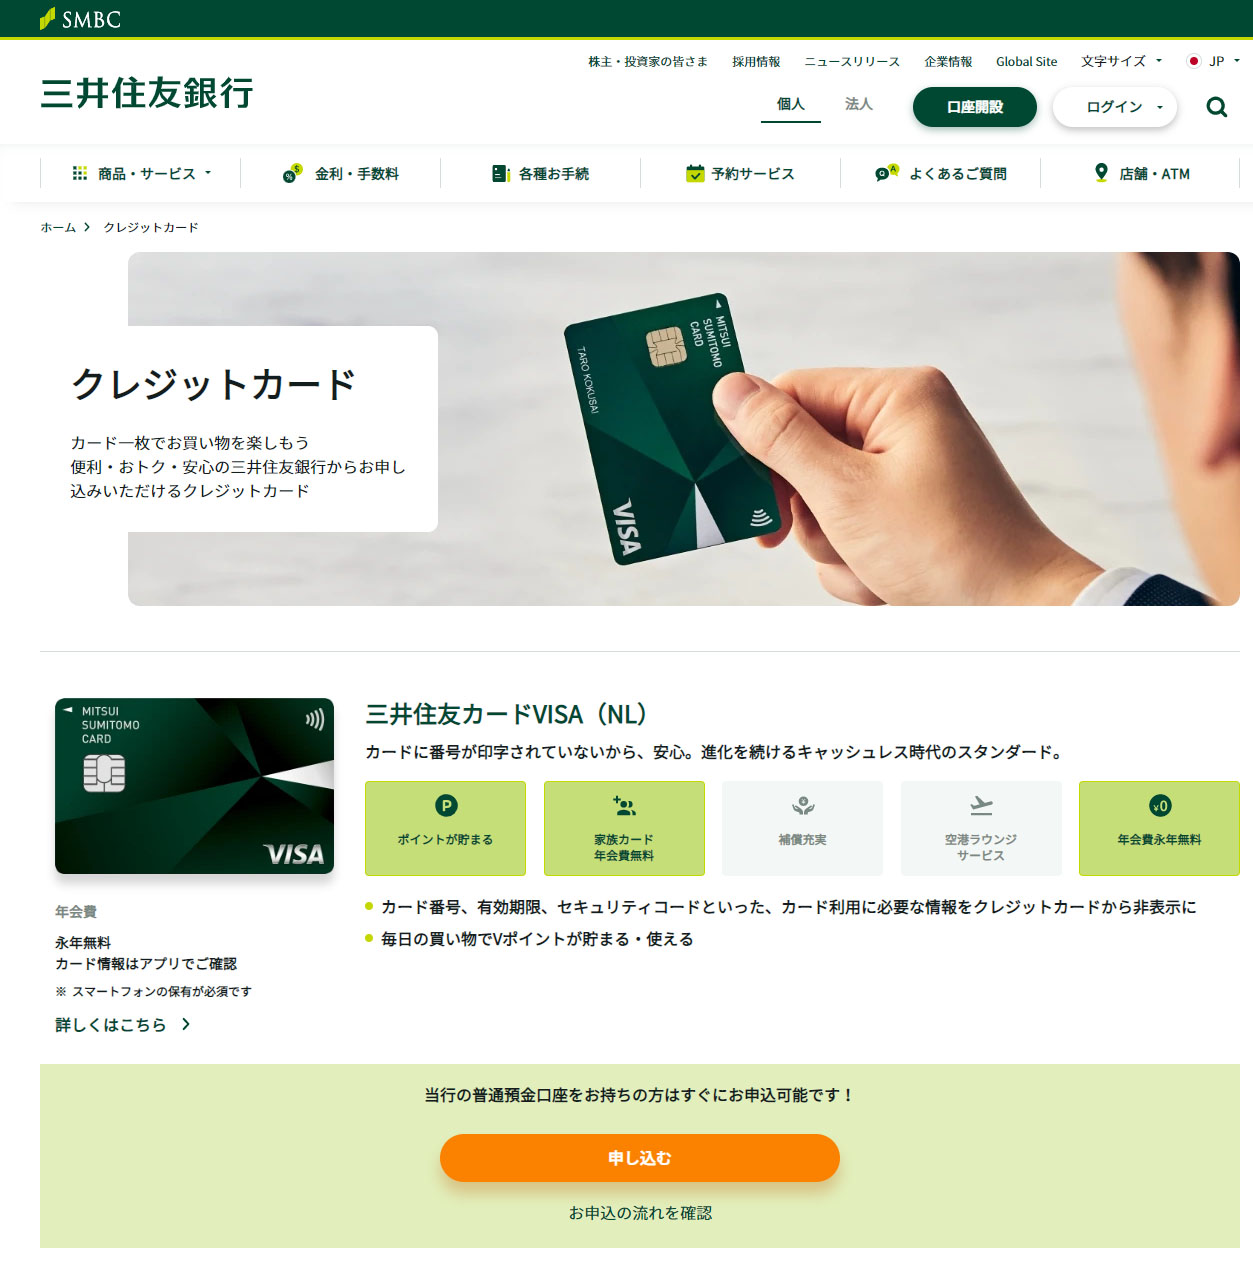This screenshot has height=1264, width=1253.
Task: Click the 店舗・ATM location pin icon
Action: tap(1101, 173)
